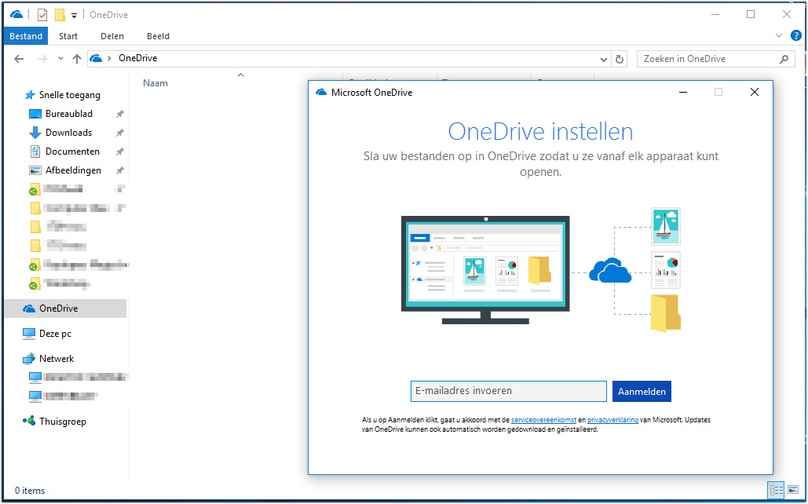Image resolution: width=808 pixels, height=504 pixels.
Task: Click the properties checkmark icon in title bar
Action: tap(42, 14)
